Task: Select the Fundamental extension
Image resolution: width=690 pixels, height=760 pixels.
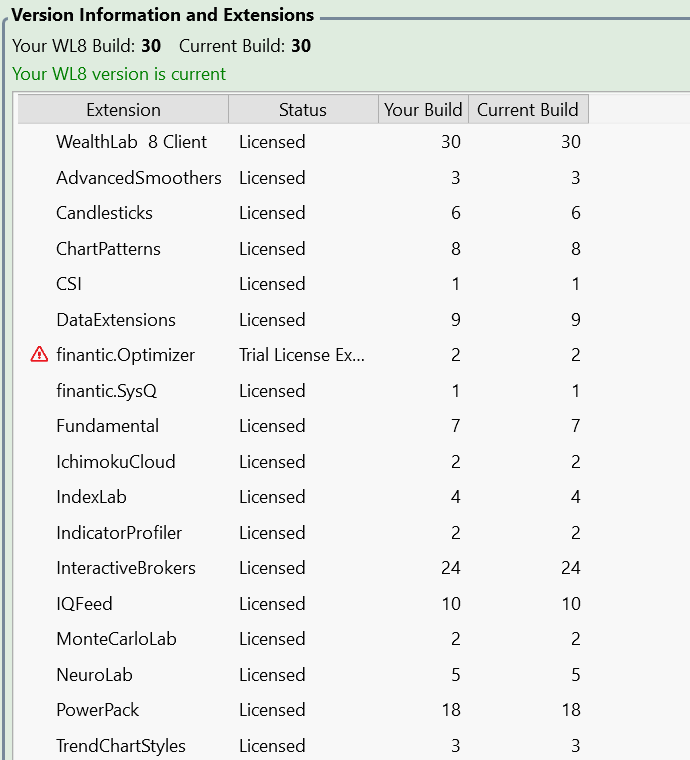Action: [x=107, y=426]
